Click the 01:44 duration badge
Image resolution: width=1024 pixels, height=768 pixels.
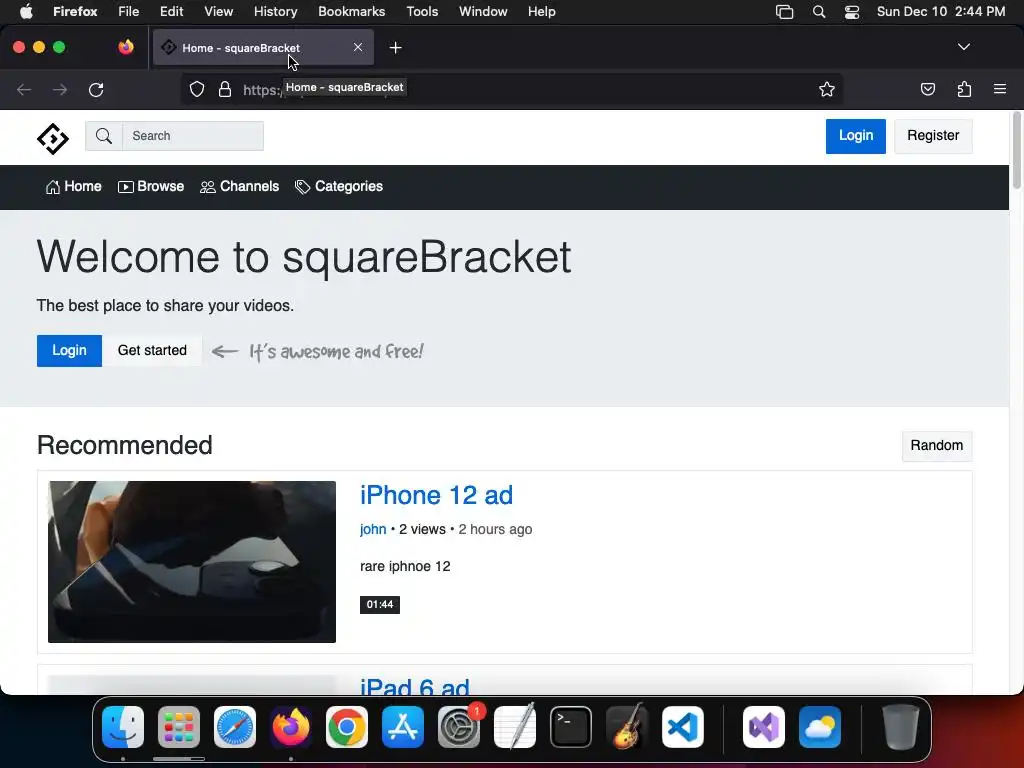[380, 605]
